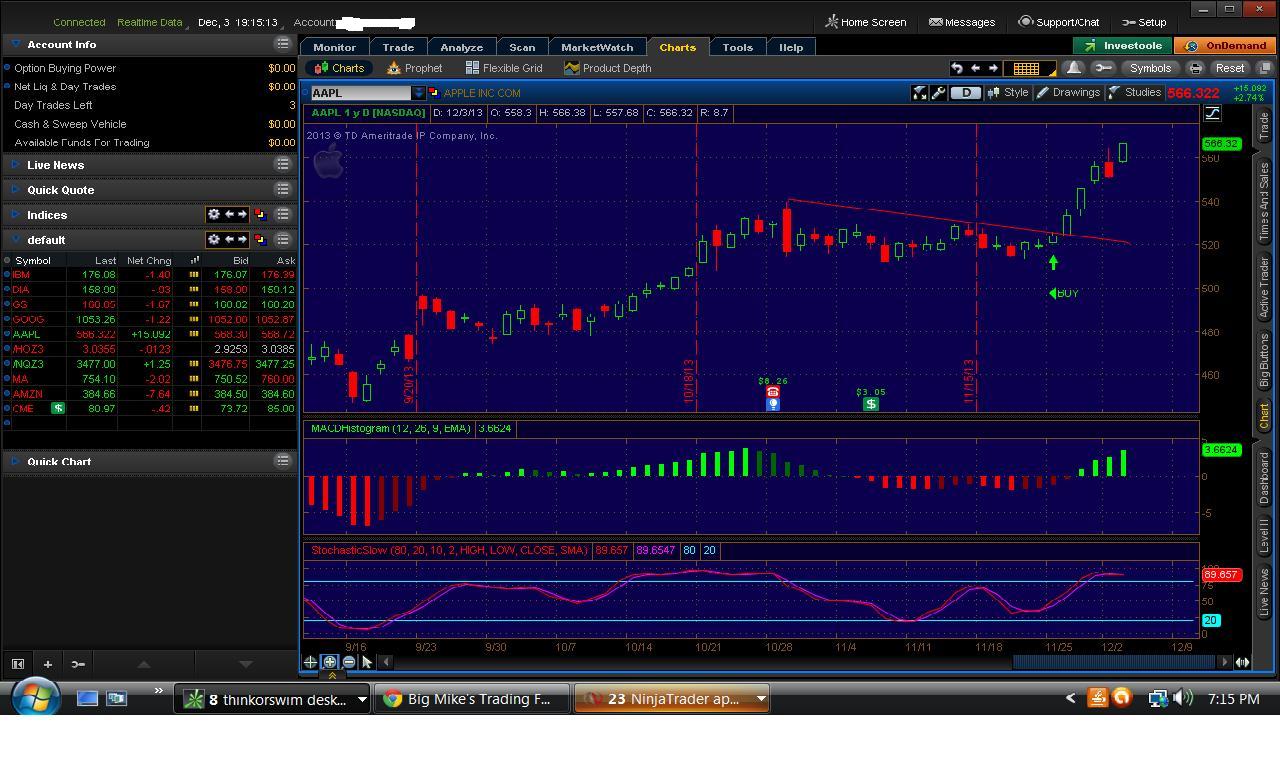The image size is (1280, 768).
Task: Open the tools wrench icon beside the bell
Action: click(x=1103, y=68)
